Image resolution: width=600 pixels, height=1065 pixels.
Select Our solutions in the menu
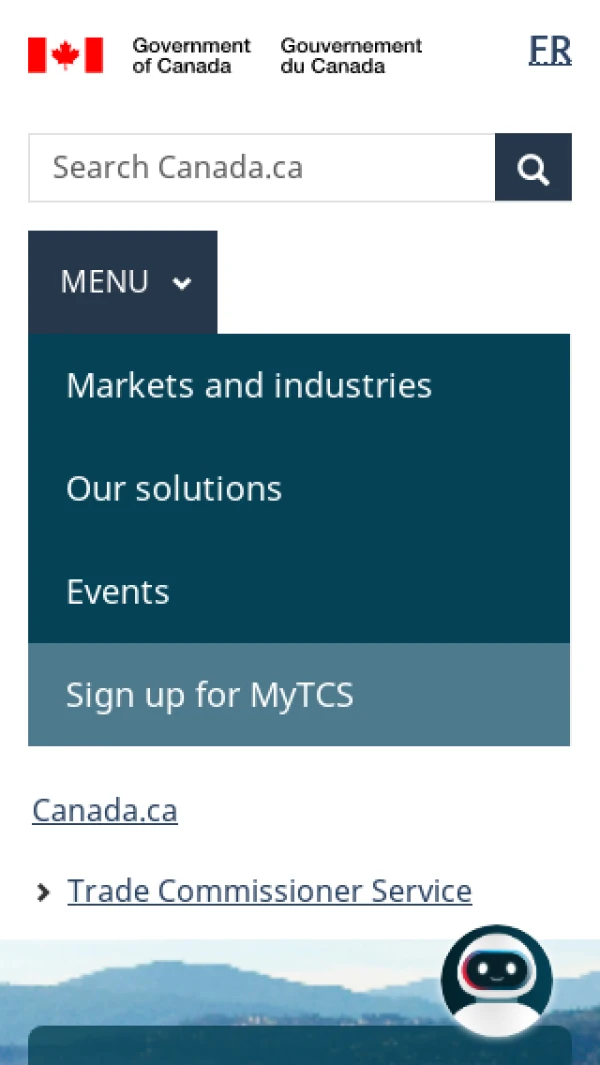[174, 489]
